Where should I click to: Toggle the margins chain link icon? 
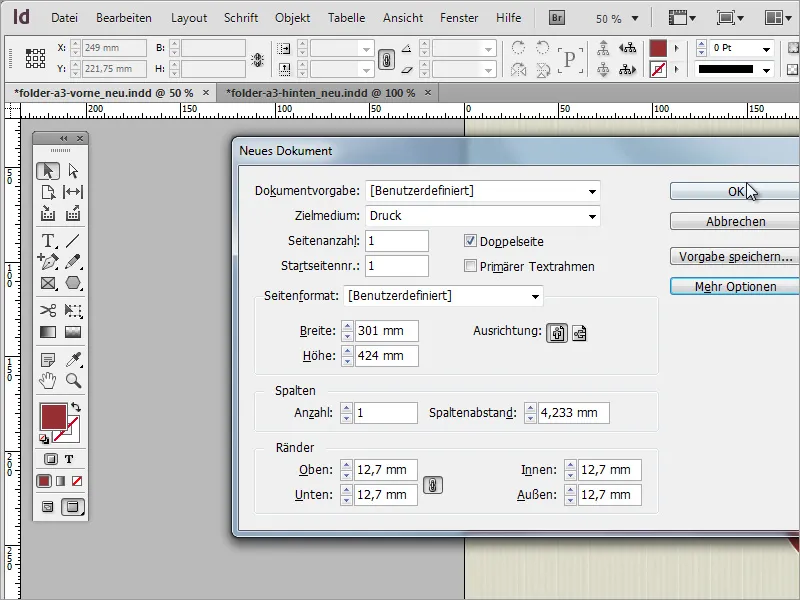433,485
